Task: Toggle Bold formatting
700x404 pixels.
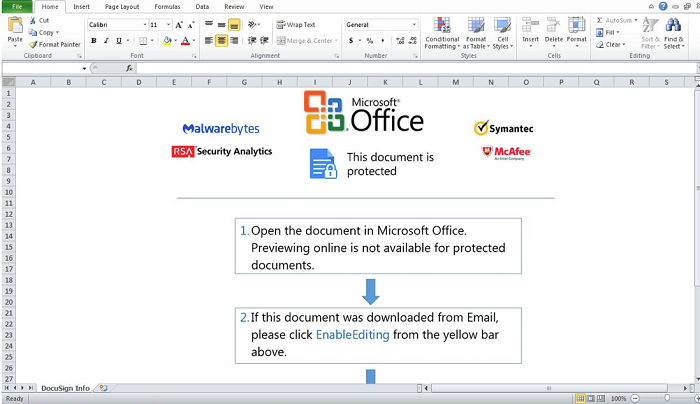Action: point(94,41)
